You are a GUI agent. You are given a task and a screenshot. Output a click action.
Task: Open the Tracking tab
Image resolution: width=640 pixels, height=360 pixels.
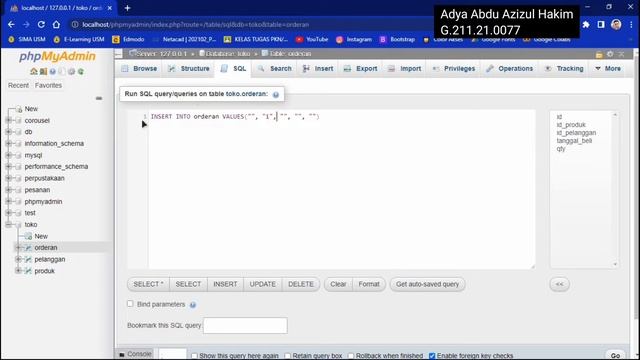(564, 69)
